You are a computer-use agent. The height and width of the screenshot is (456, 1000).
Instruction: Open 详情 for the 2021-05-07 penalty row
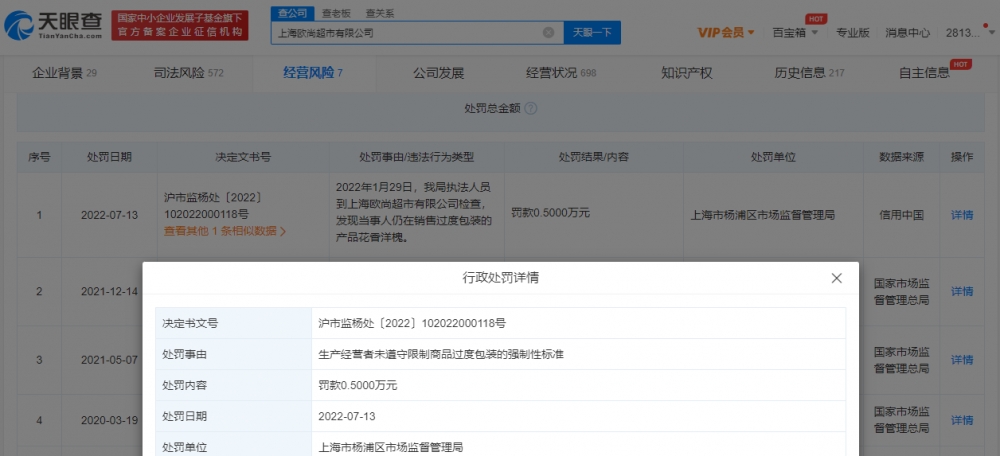tap(962, 360)
